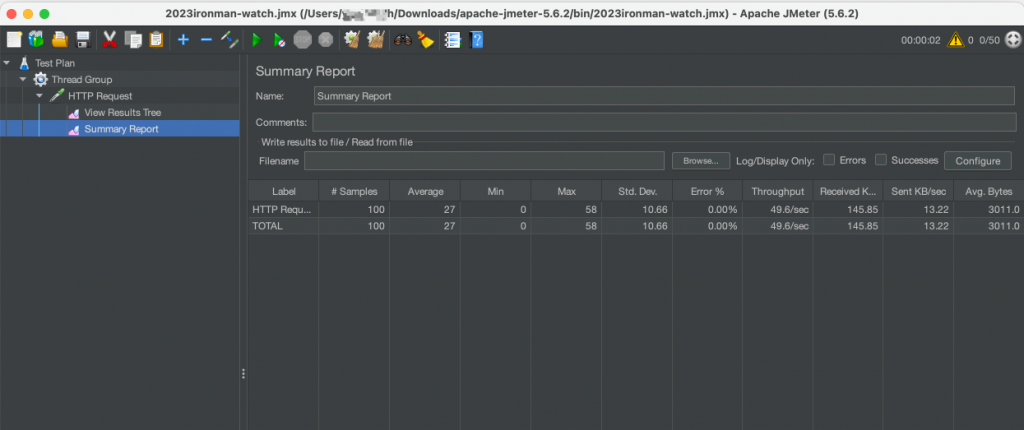Save the test plan
Screen dimensions: 1024x430
click(x=83, y=40)
